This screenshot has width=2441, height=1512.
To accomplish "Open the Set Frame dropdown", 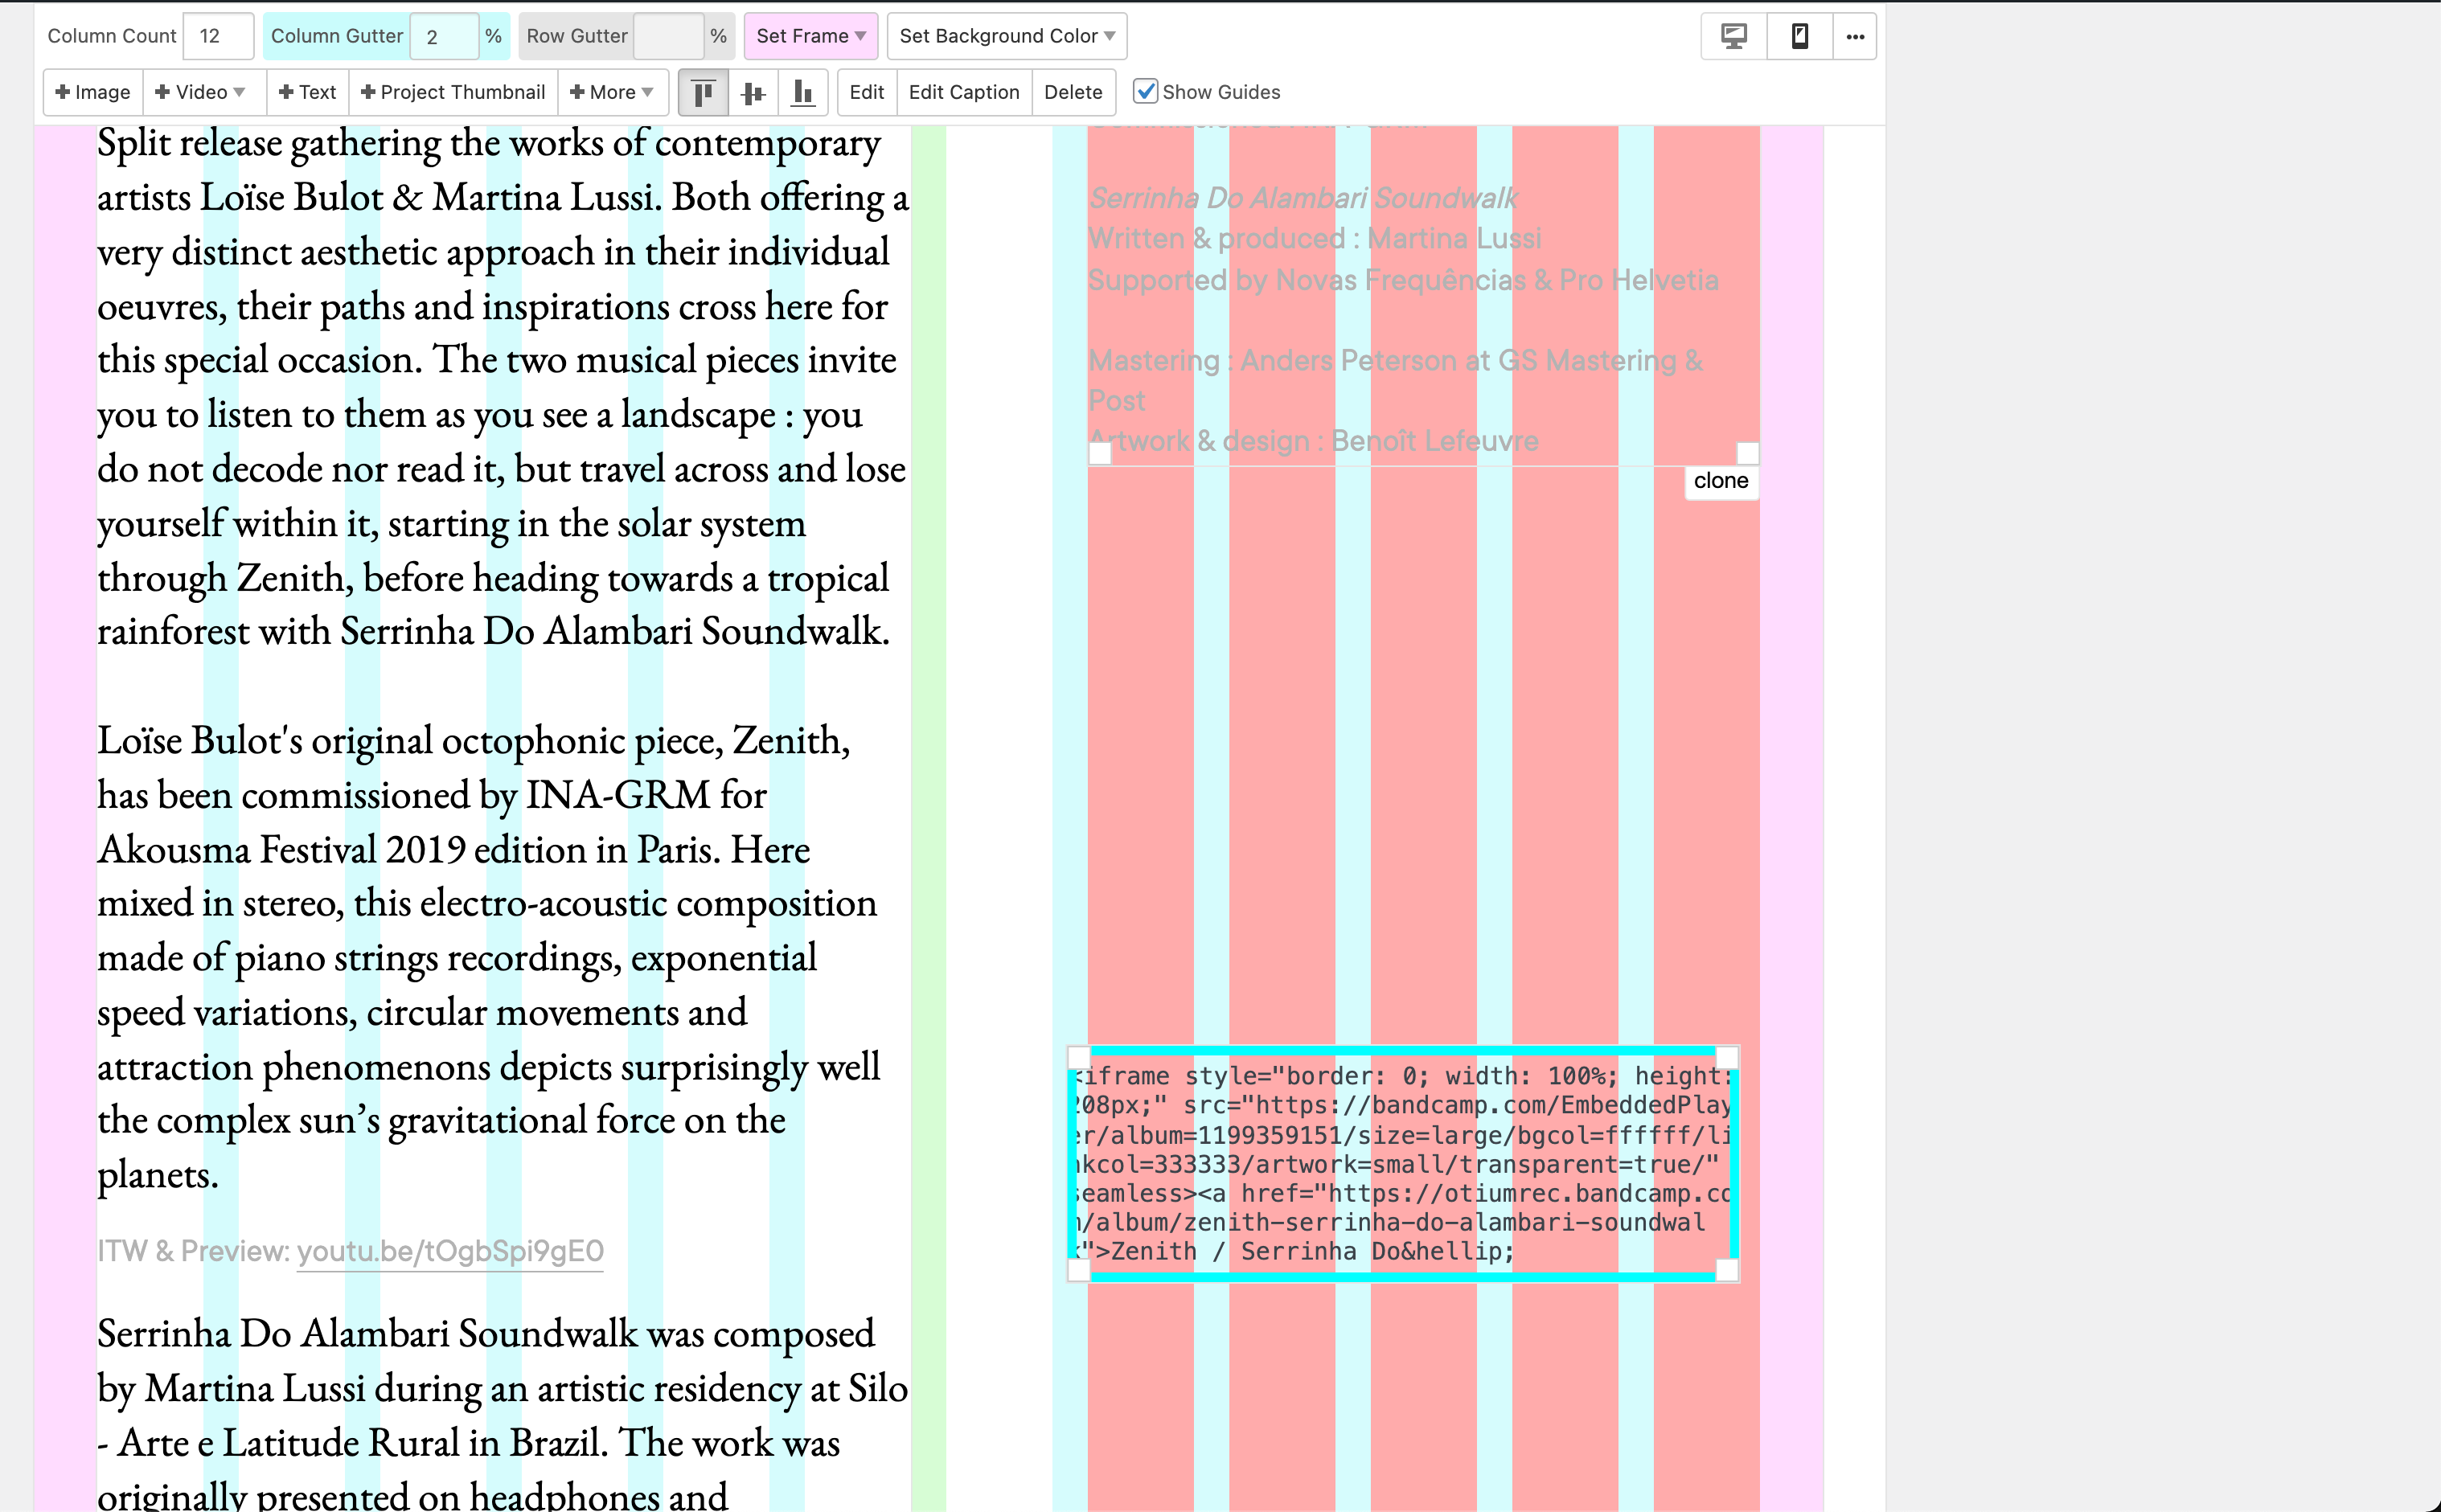I will coord(810,36).
